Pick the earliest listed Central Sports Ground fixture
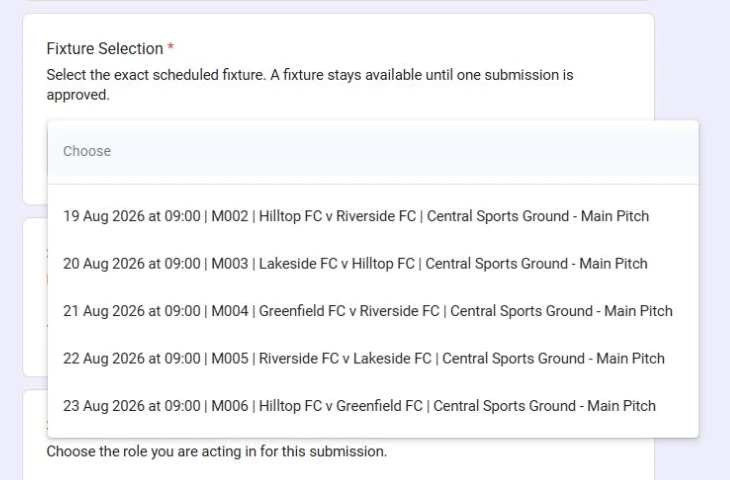Viewport: 730px width, 480px height. click(373, 216)
